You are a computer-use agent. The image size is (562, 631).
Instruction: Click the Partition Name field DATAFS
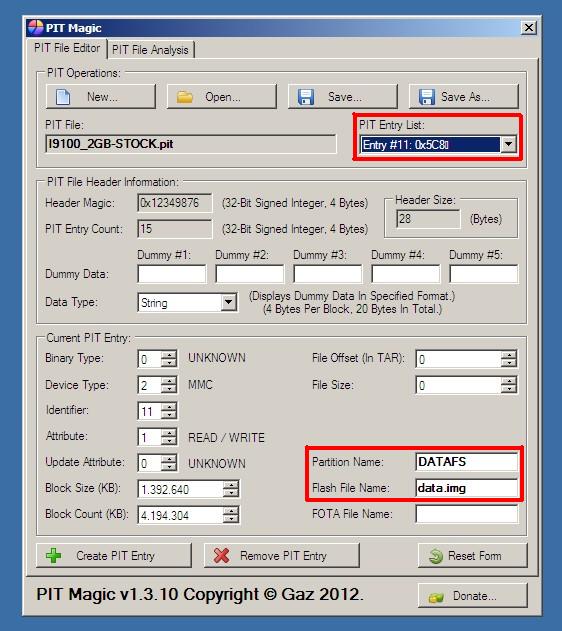coord(467,462)
